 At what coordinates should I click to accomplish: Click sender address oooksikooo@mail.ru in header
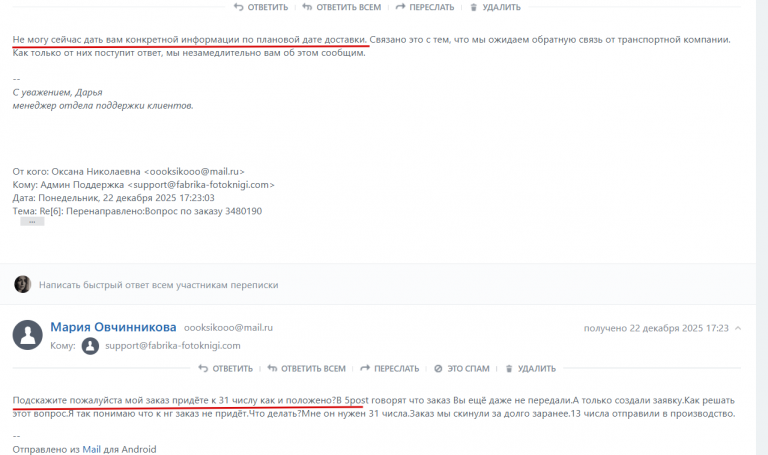pos(228,328)
